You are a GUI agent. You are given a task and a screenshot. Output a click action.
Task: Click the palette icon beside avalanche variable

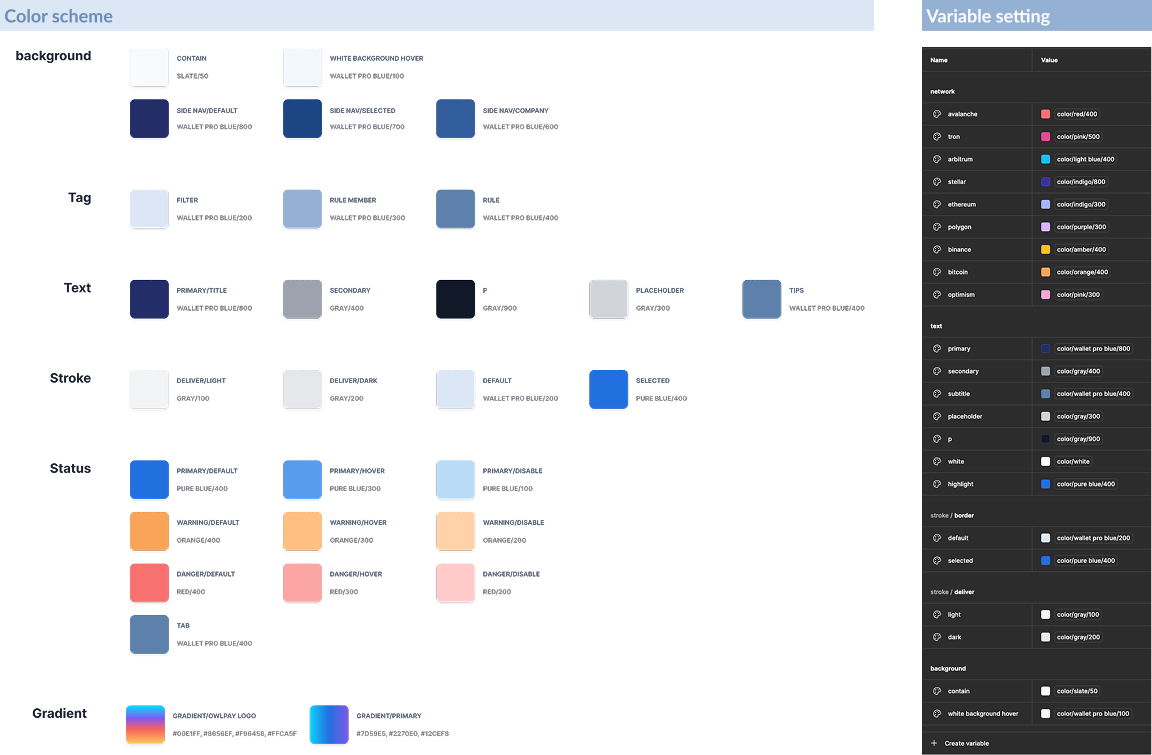pyautogui.click(x=937, y=114)
